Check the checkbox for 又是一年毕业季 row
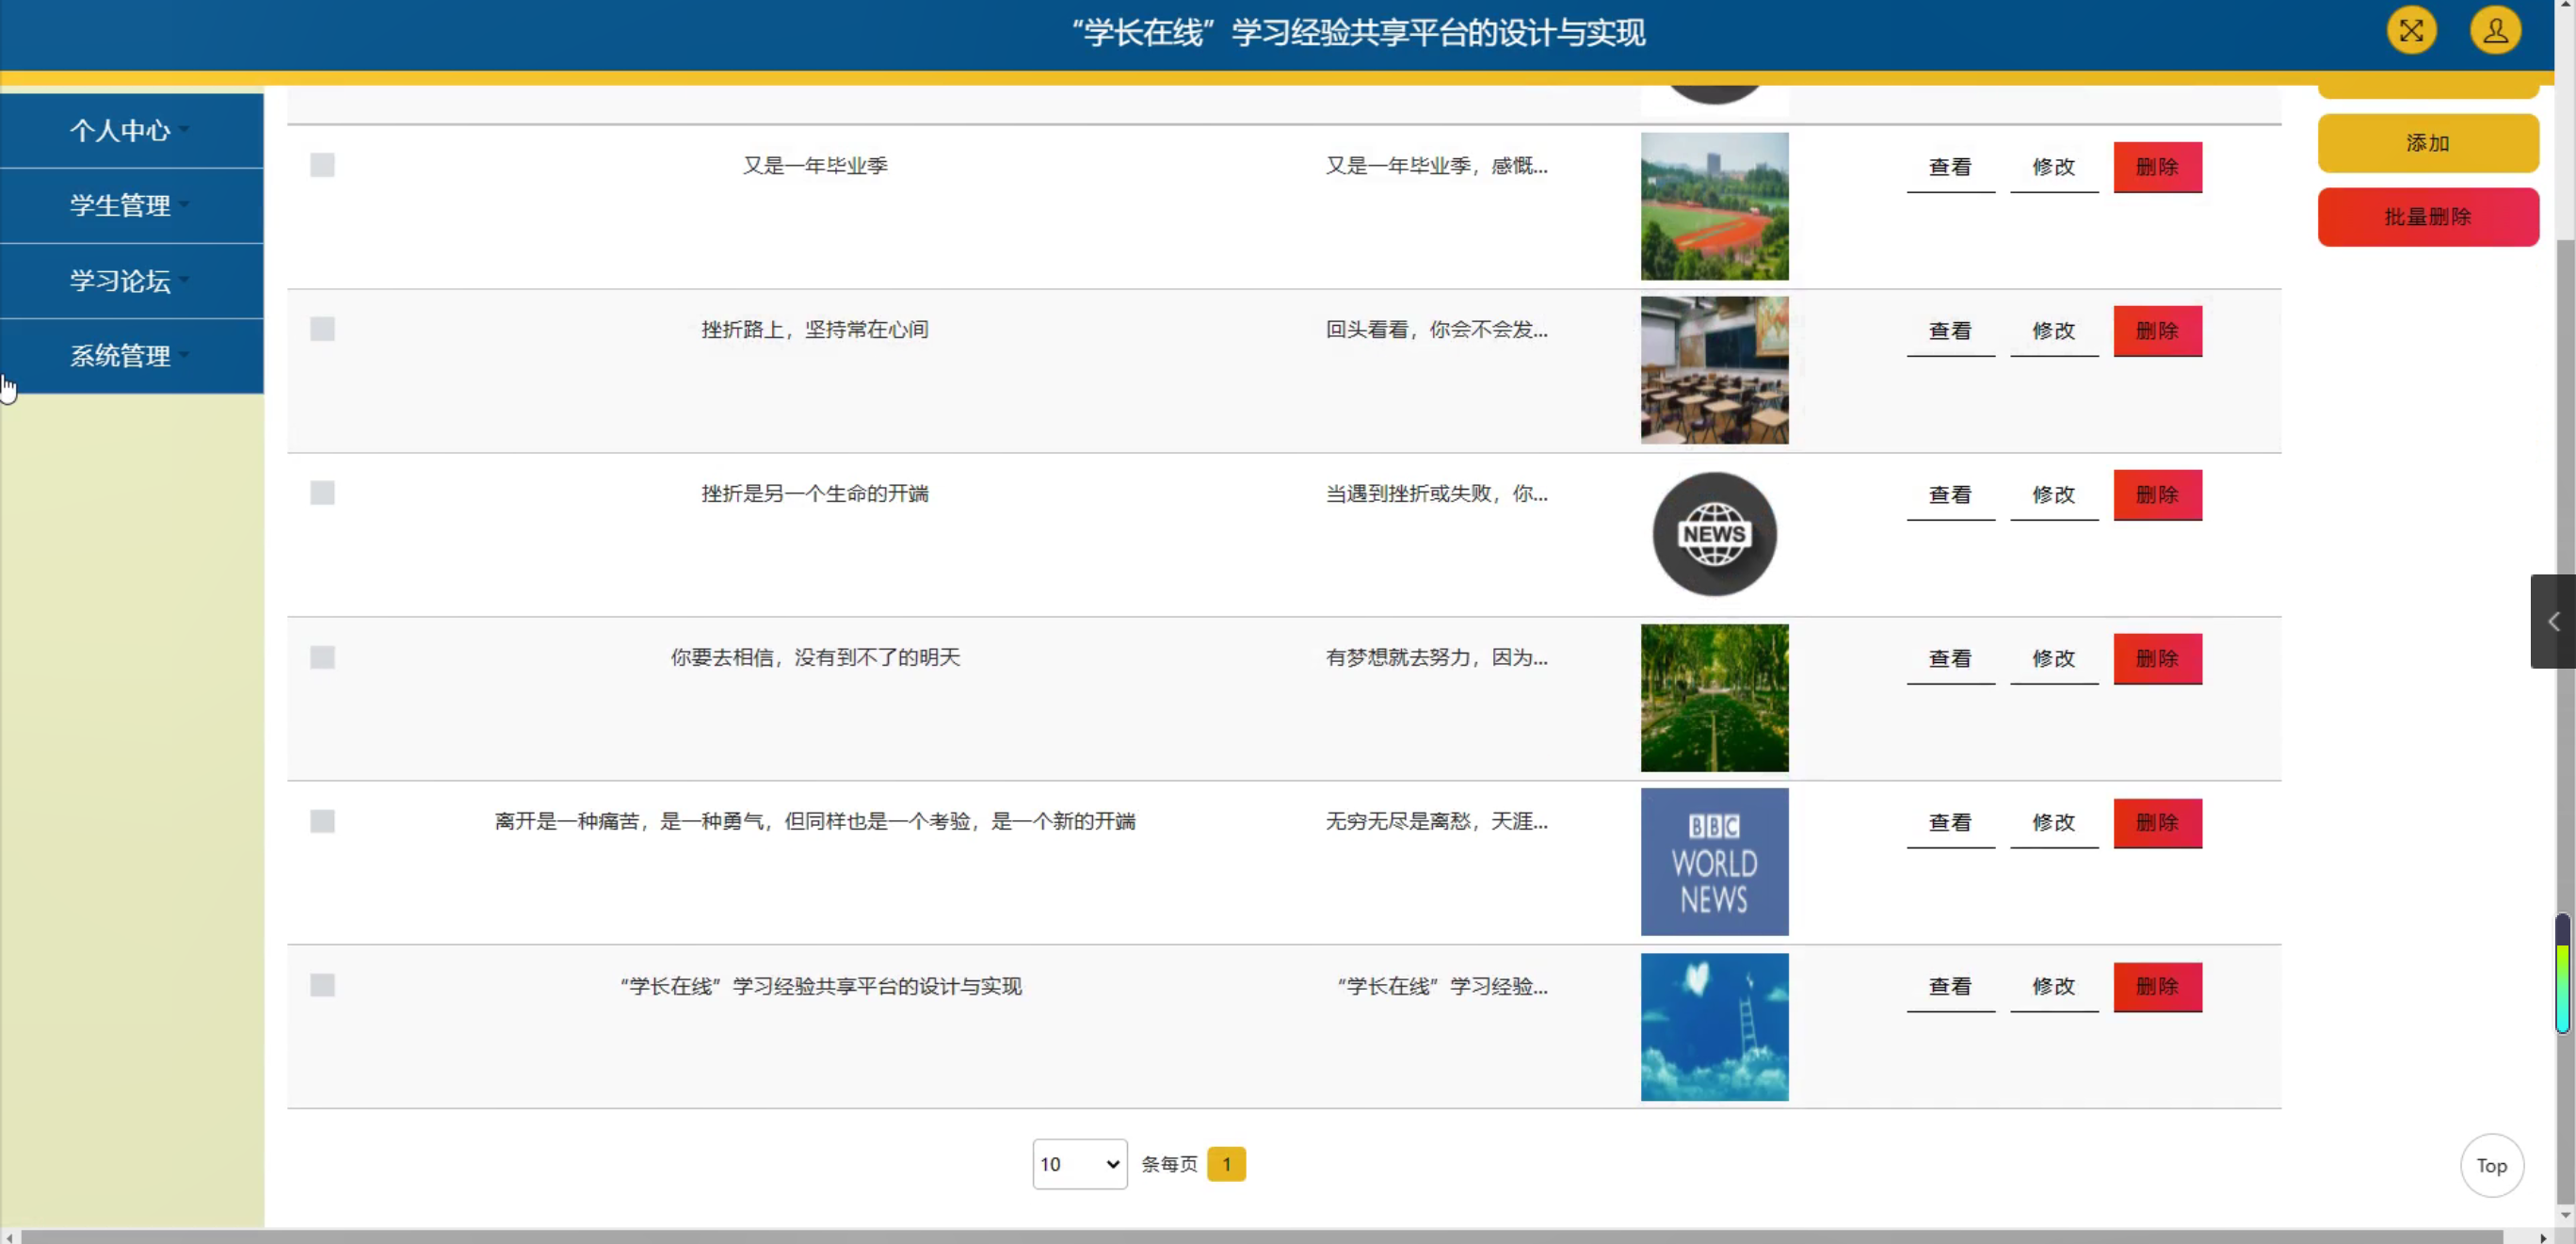Screen dimensions: 2576x1244 322,165
